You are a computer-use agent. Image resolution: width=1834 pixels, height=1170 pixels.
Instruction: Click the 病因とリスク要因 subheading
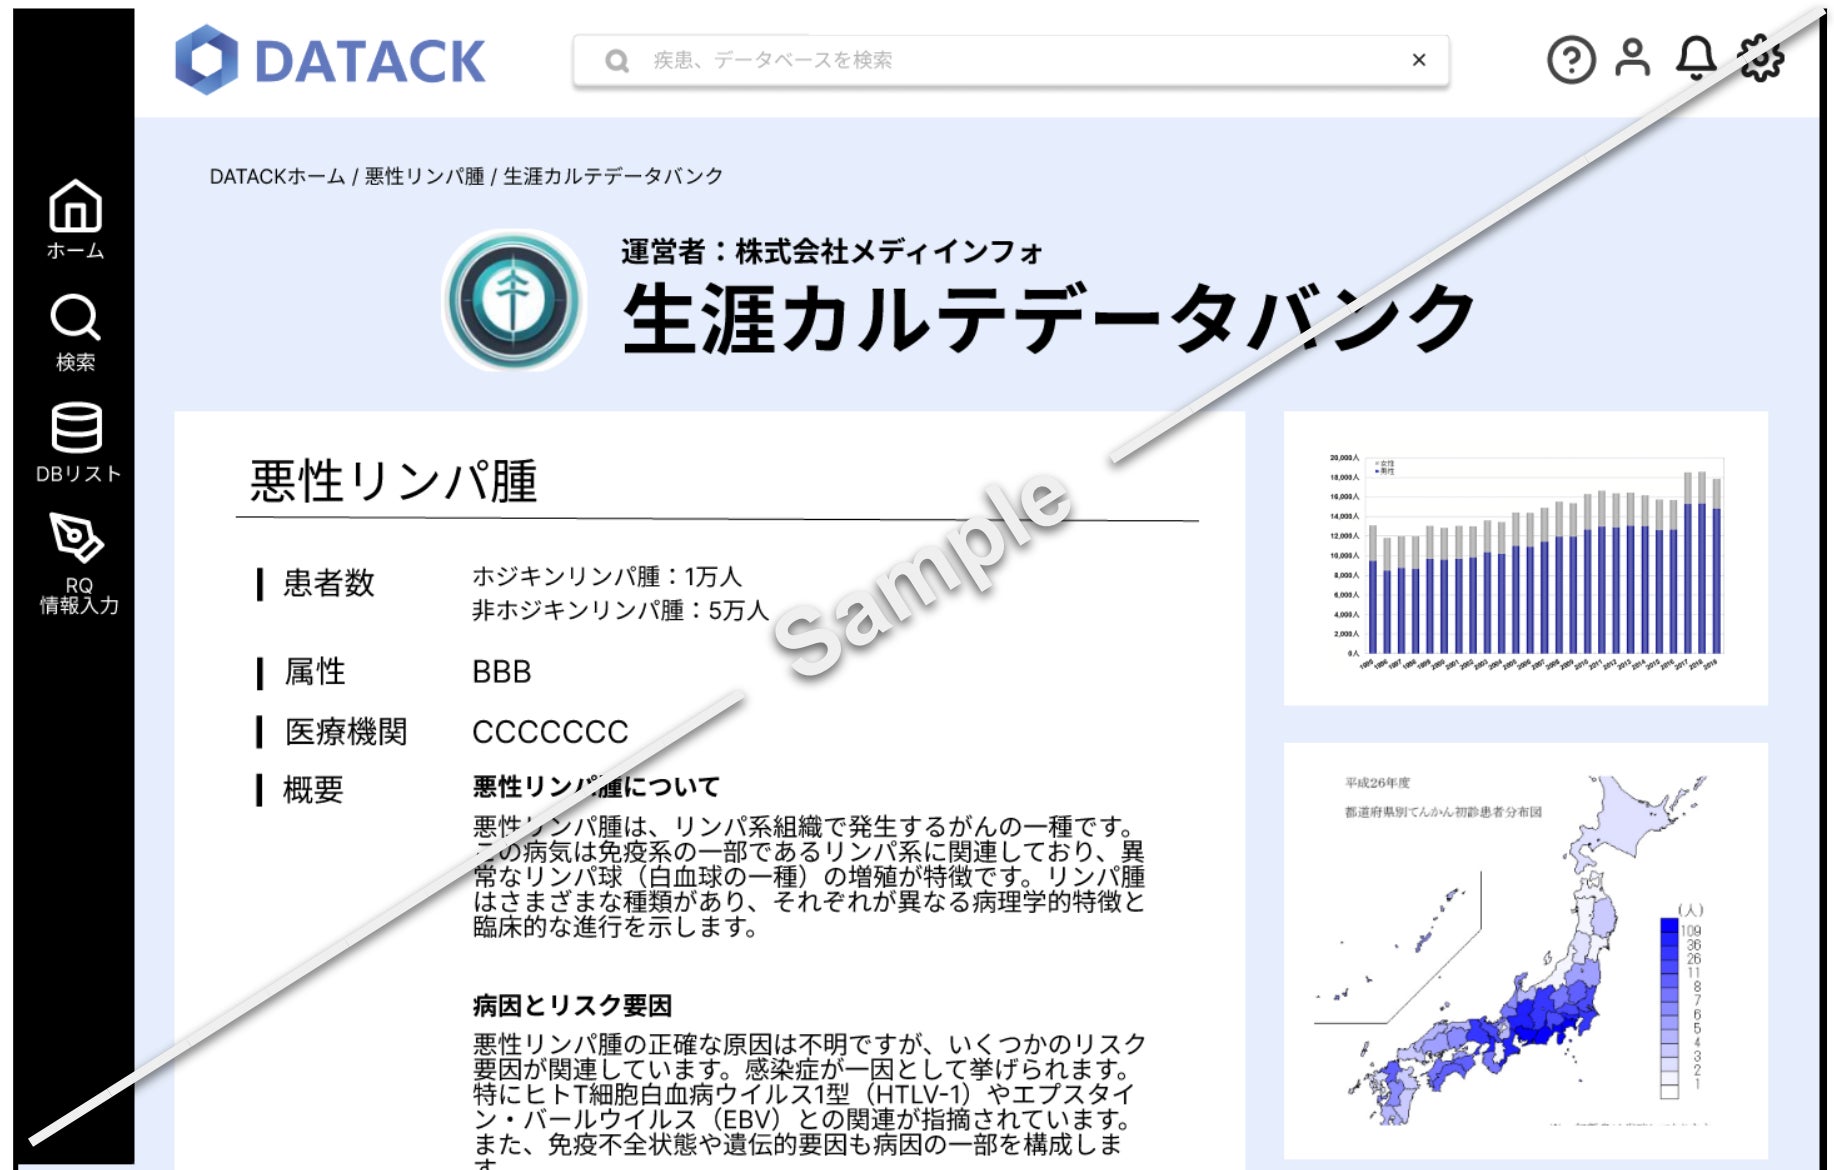[x=572, y=1005]
